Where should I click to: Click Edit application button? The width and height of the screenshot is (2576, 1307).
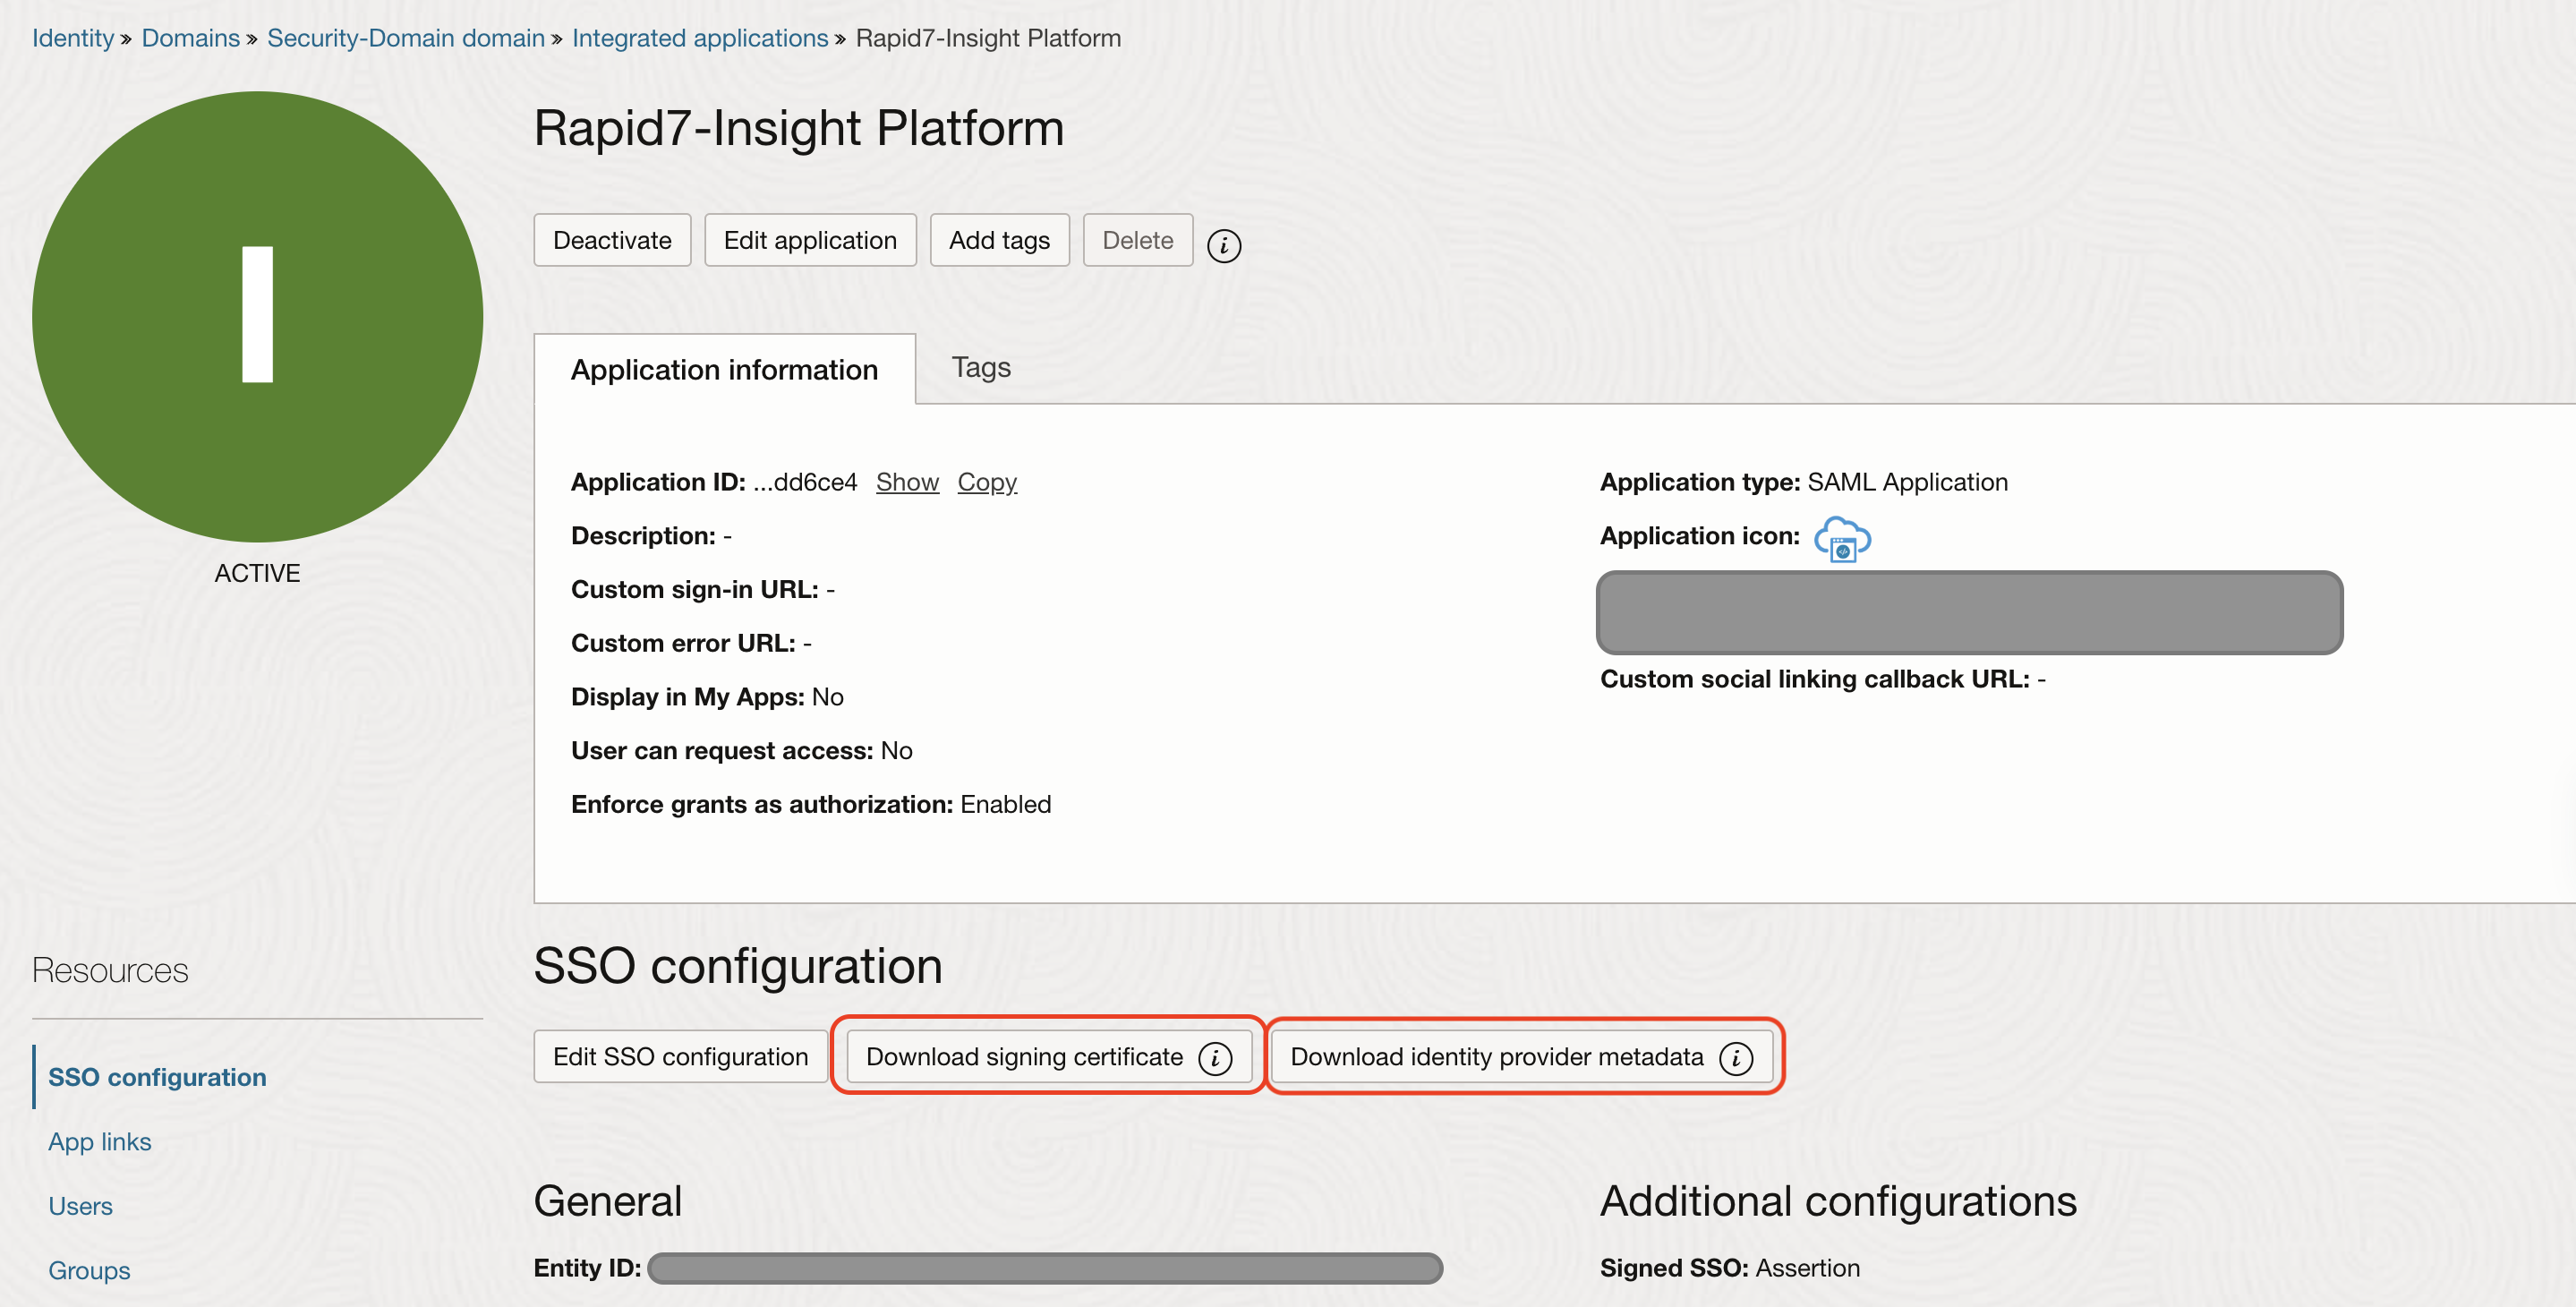pyautogui.click(x=809, y=240)
